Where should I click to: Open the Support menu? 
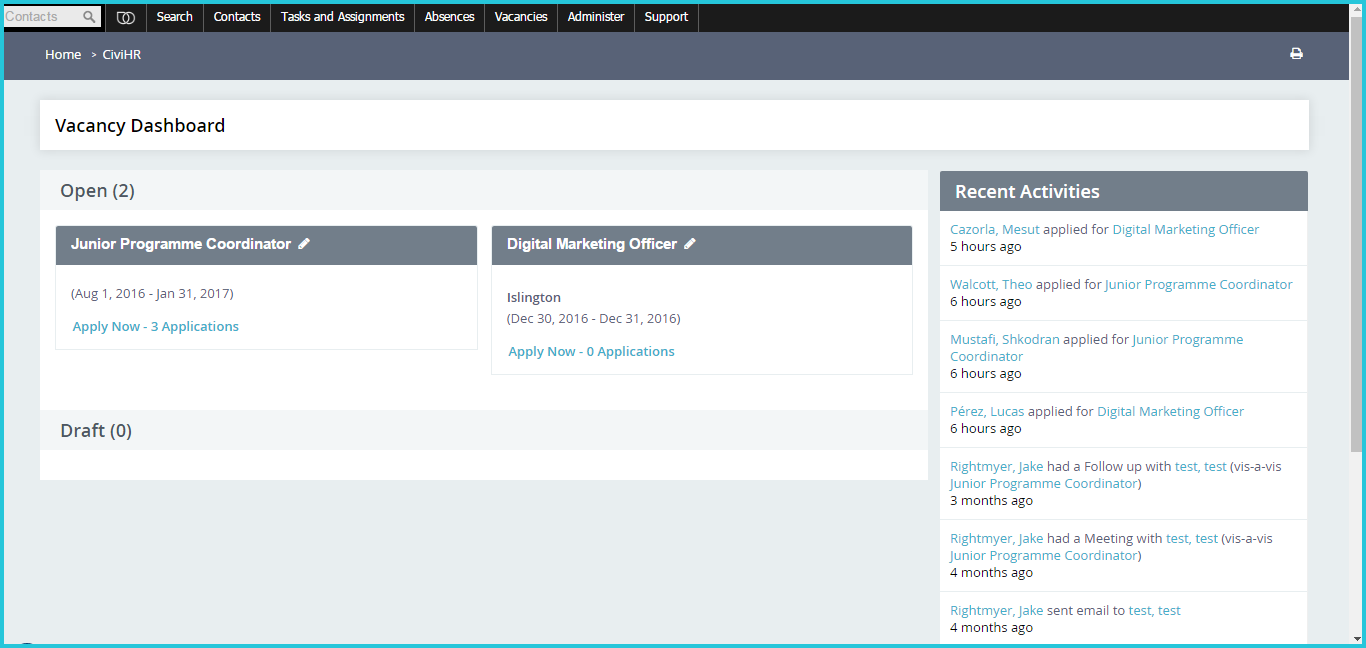pyautogui.click(x=666, y=17)
